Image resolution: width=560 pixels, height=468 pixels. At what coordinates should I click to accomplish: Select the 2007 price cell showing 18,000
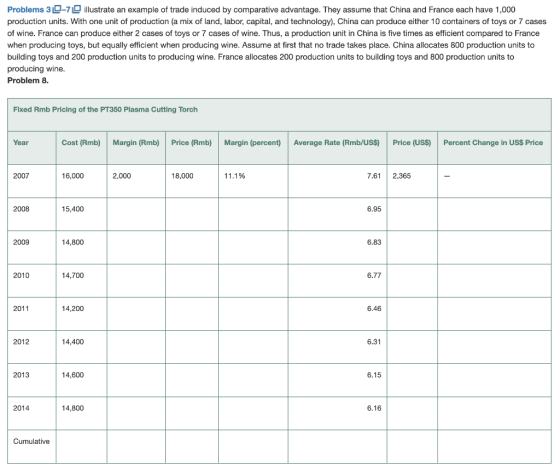click(x=182, y=176)
